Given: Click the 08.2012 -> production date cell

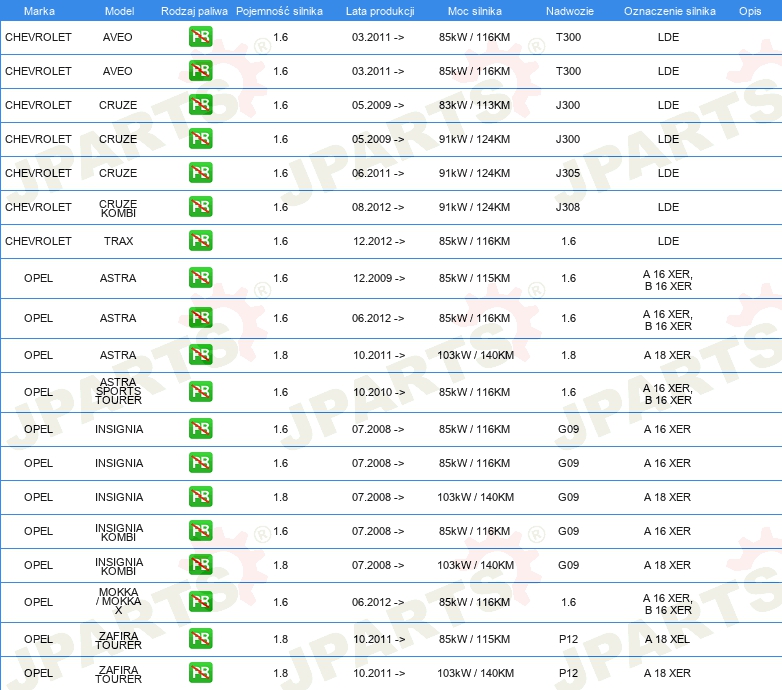Looking at the screenshot, I should [378, 207].
